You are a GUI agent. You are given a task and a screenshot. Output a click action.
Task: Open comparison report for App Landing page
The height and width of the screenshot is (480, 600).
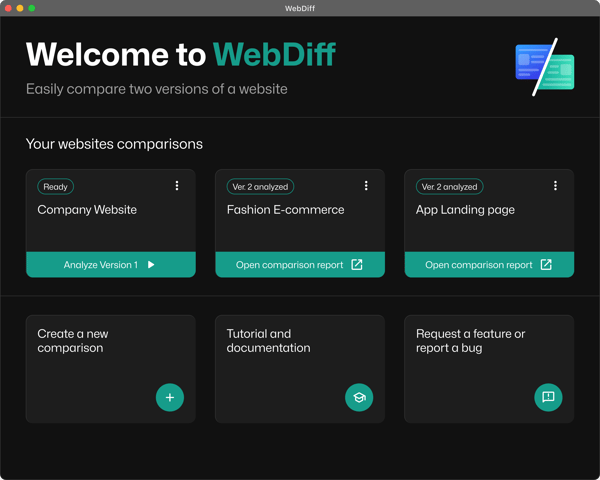coord(489,264)
